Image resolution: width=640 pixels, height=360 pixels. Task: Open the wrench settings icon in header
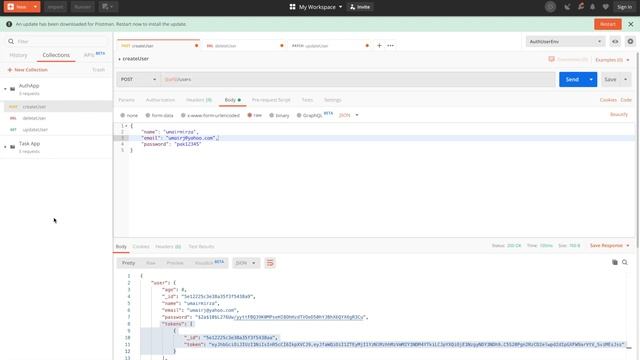[580, 7]
